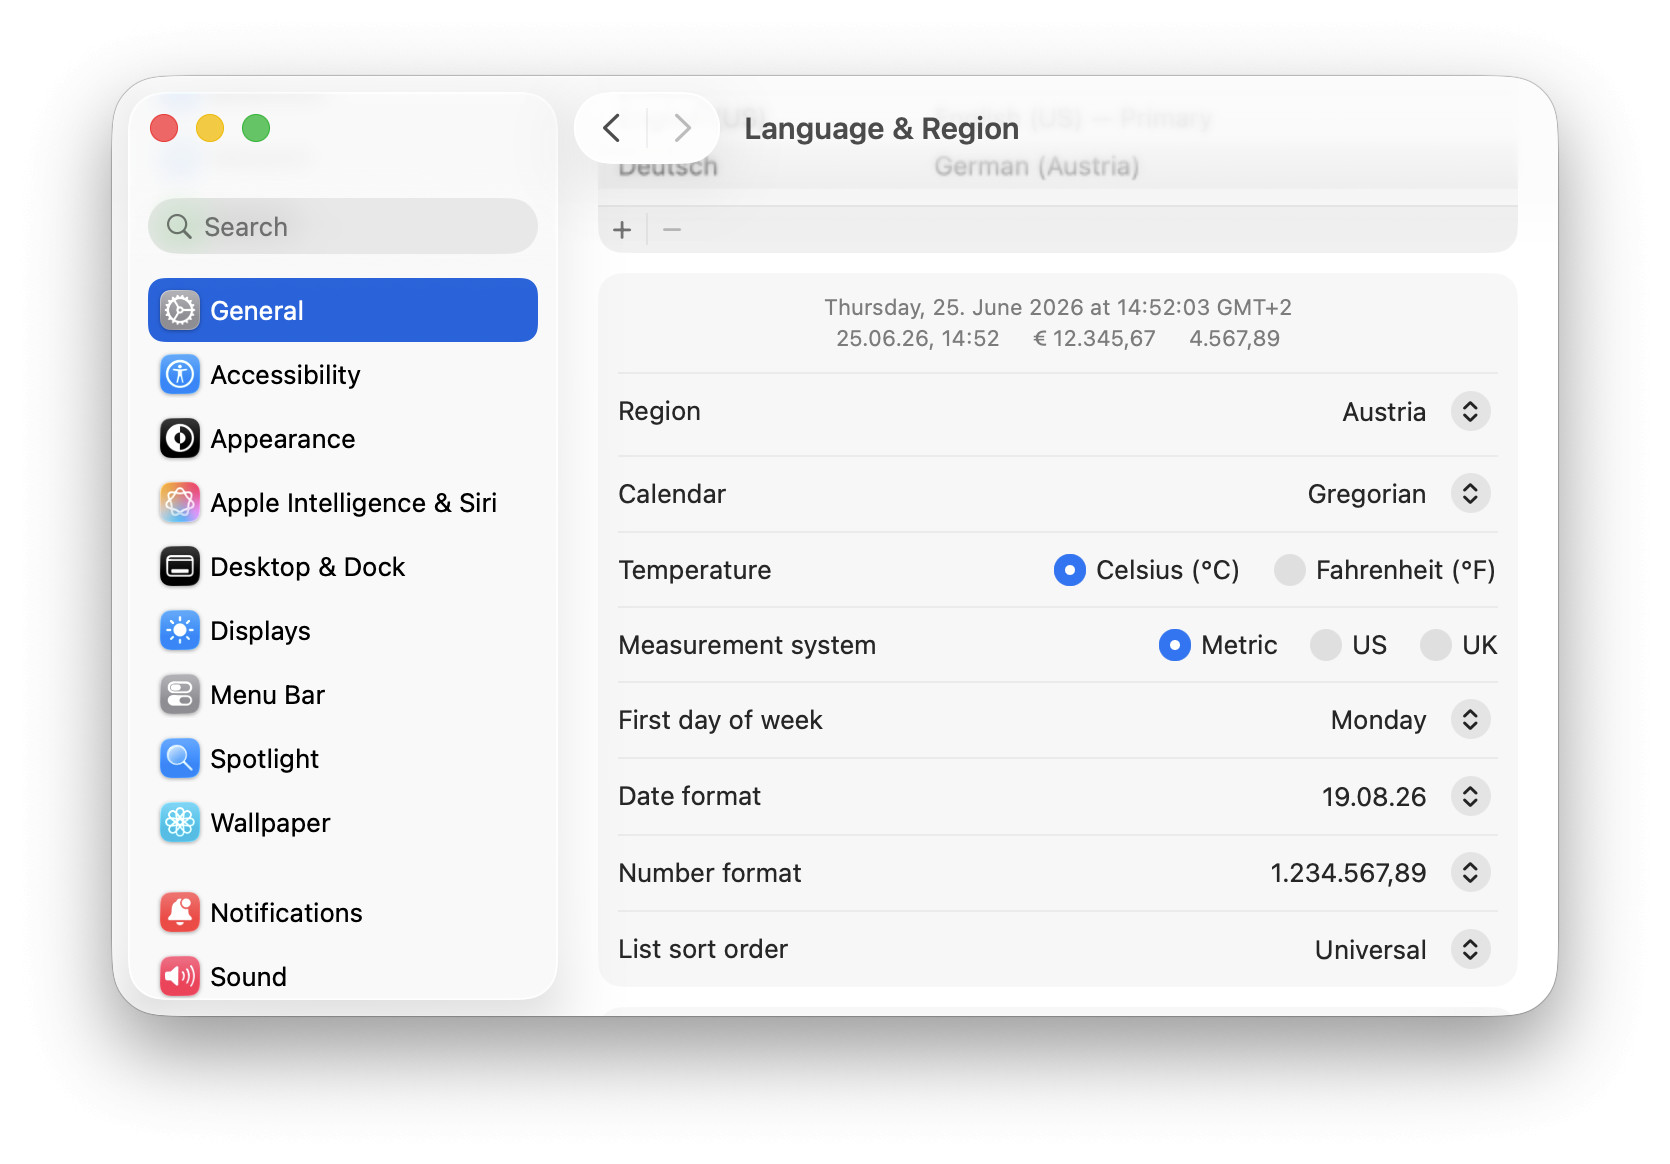The height and width of the screenshot is (1164, 1670).
Task: Open Accessibility settings
Action: click(343, 375)
